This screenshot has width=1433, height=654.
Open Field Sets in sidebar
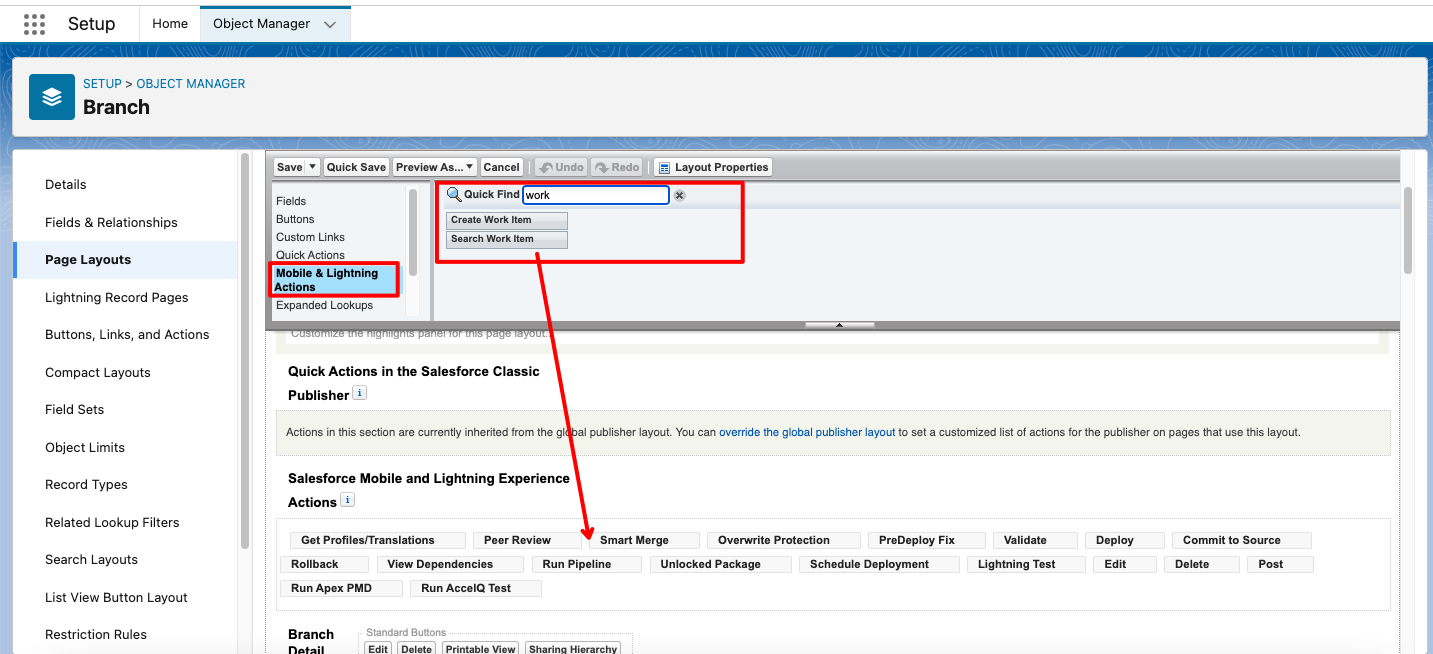pyautogui.click(x=75, y=409)
